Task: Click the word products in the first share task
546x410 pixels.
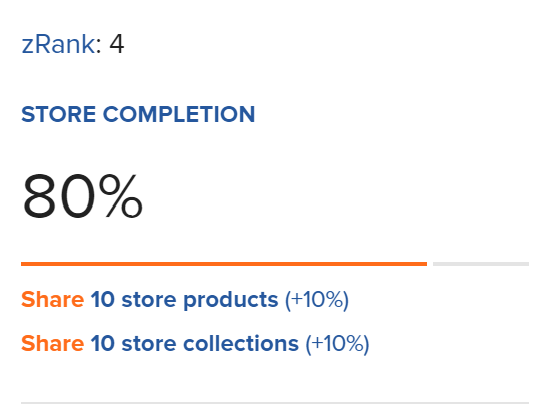Action: (231, 300)
